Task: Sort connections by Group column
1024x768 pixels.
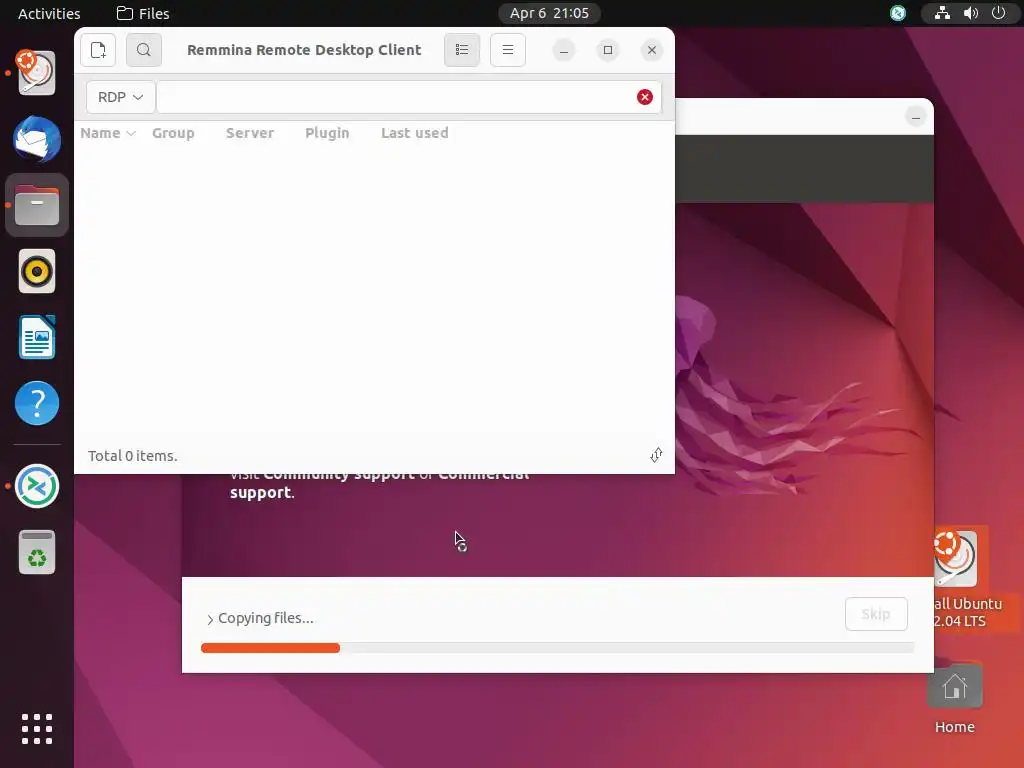Action: 173,133
